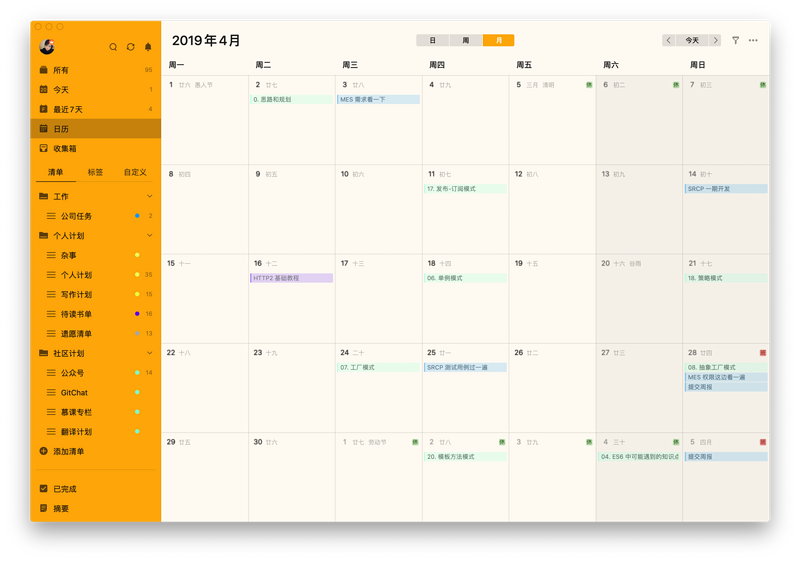Click the filter funnel icon
The height and width of the screenshot is (562, 800).
point(735,40)
